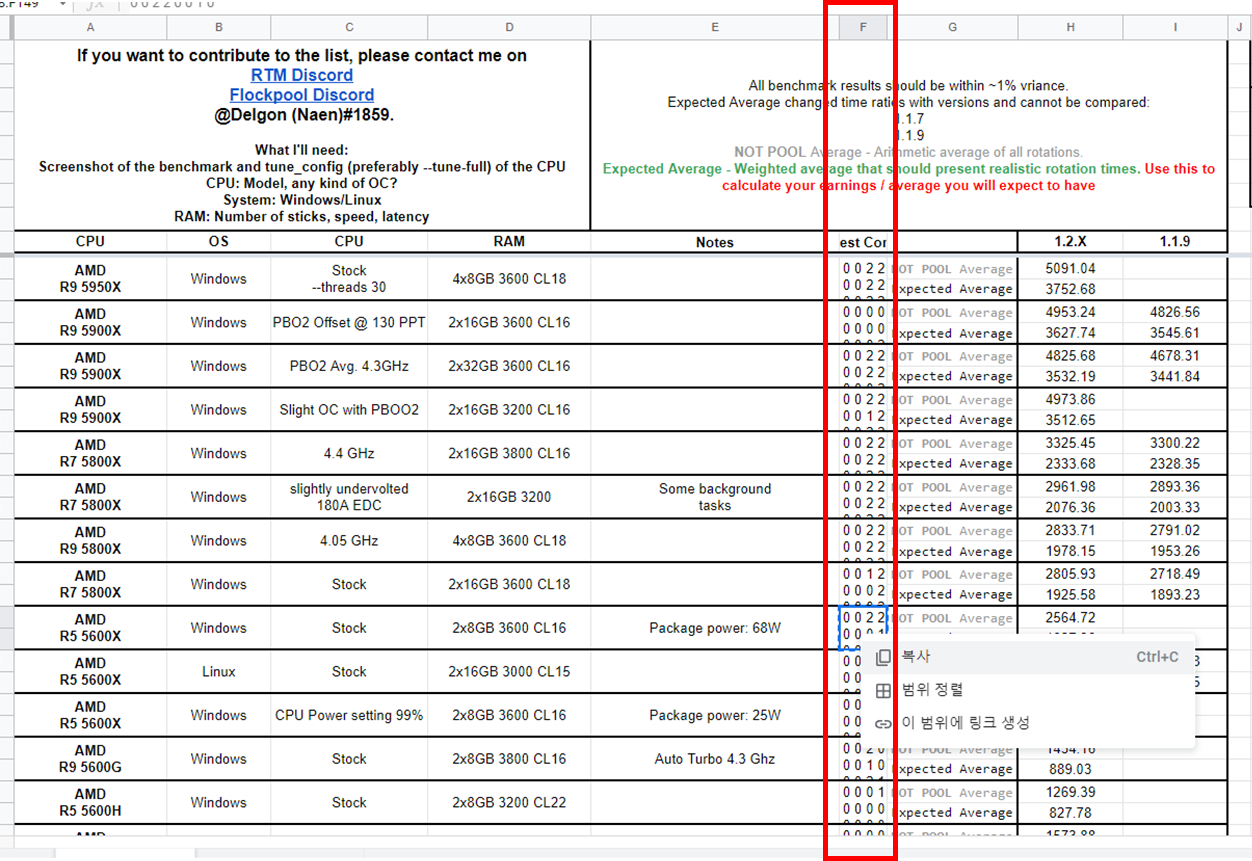Select the '2x32GB 3600 CL16' cell

coord(509,366)
